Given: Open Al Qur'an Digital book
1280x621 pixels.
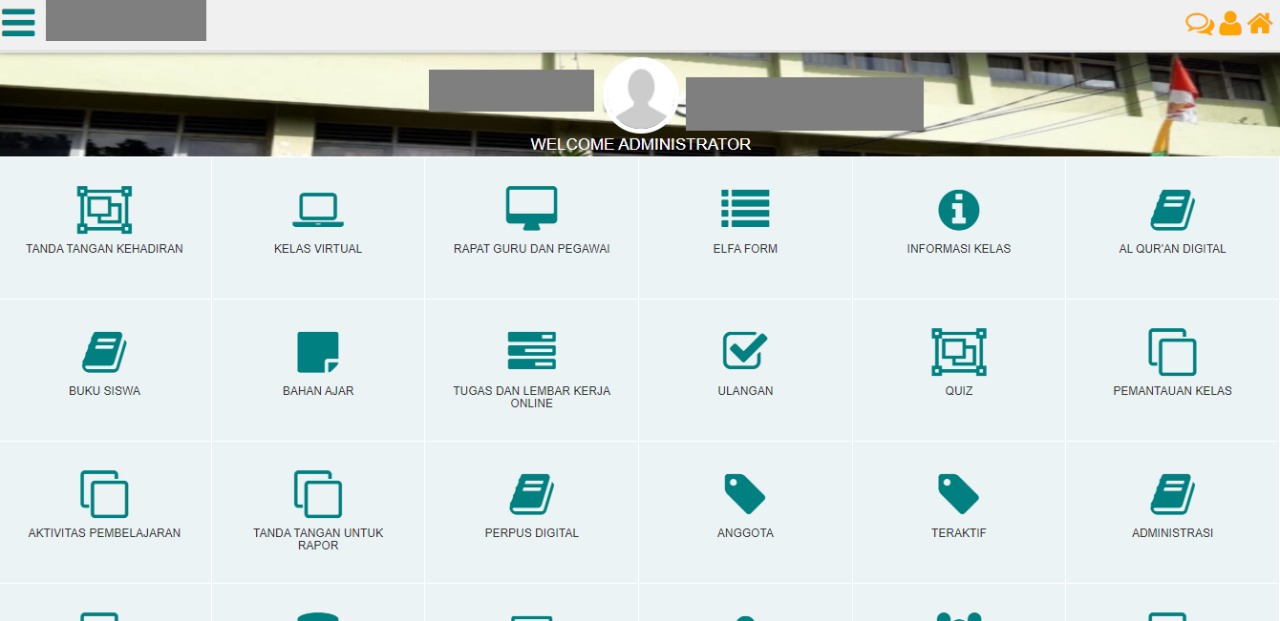Looking at the screenshot, I should click(x=1172, y=211).
